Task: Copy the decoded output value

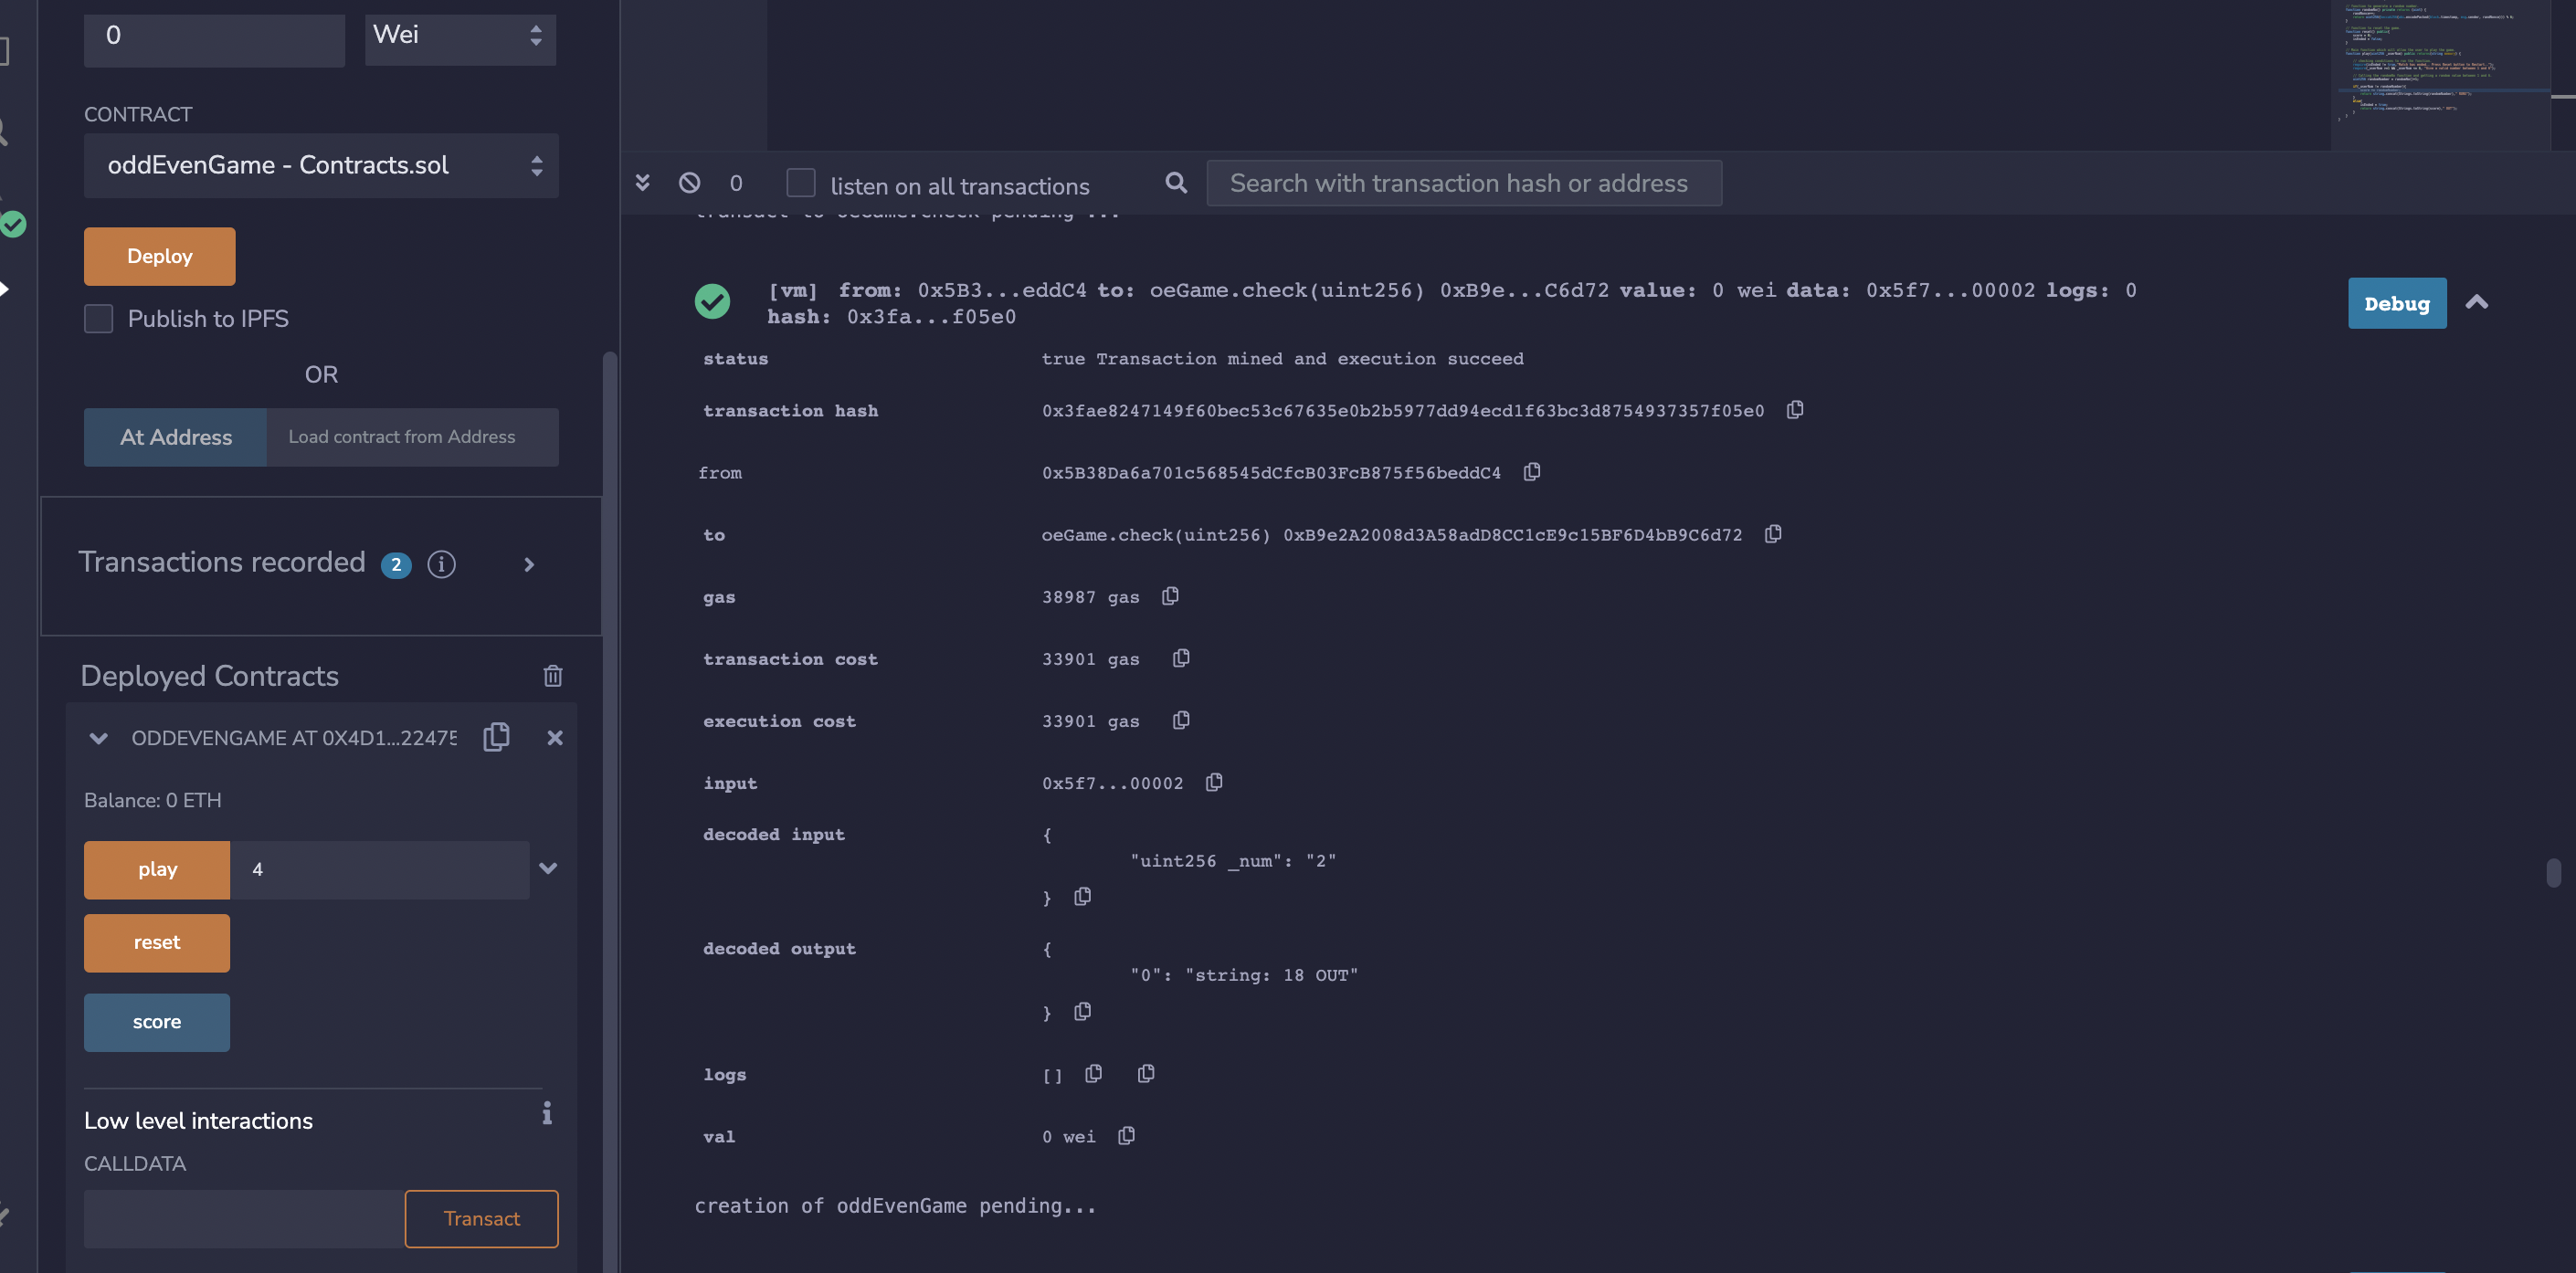Action: (1082, 1011)
